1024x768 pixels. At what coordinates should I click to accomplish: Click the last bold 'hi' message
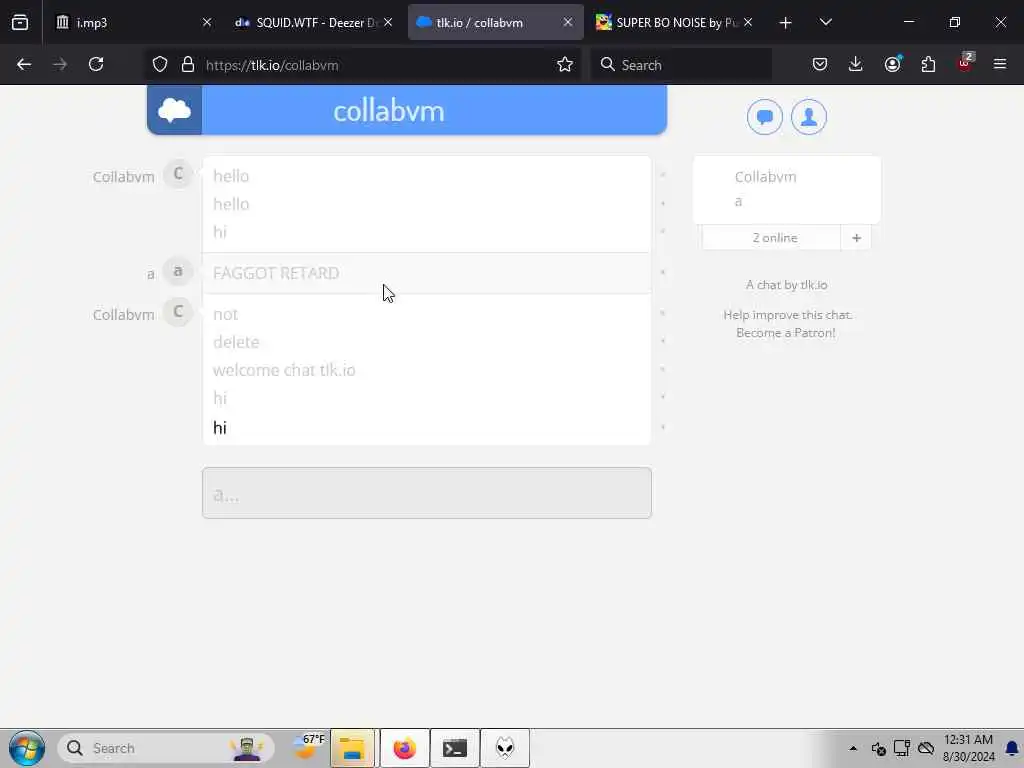coord(220,428)
